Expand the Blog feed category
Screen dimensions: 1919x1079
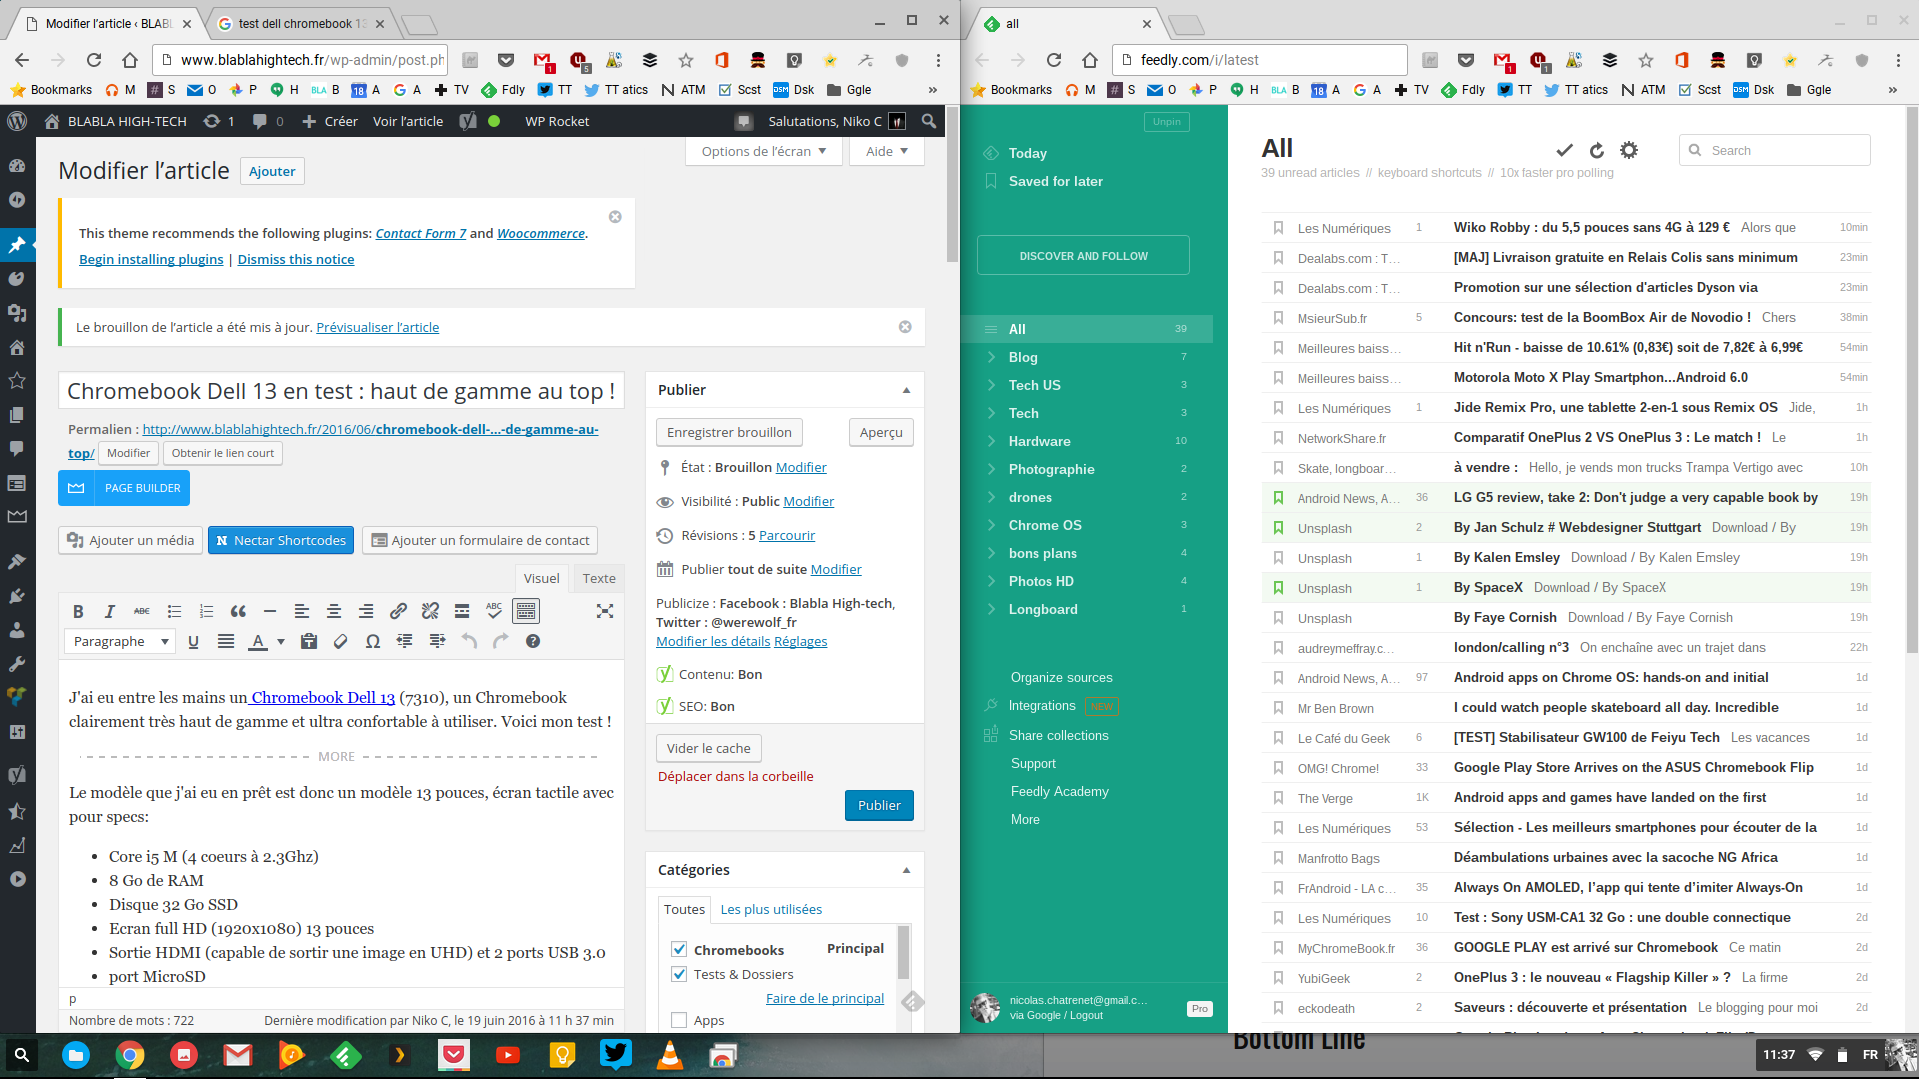(991, 357)
